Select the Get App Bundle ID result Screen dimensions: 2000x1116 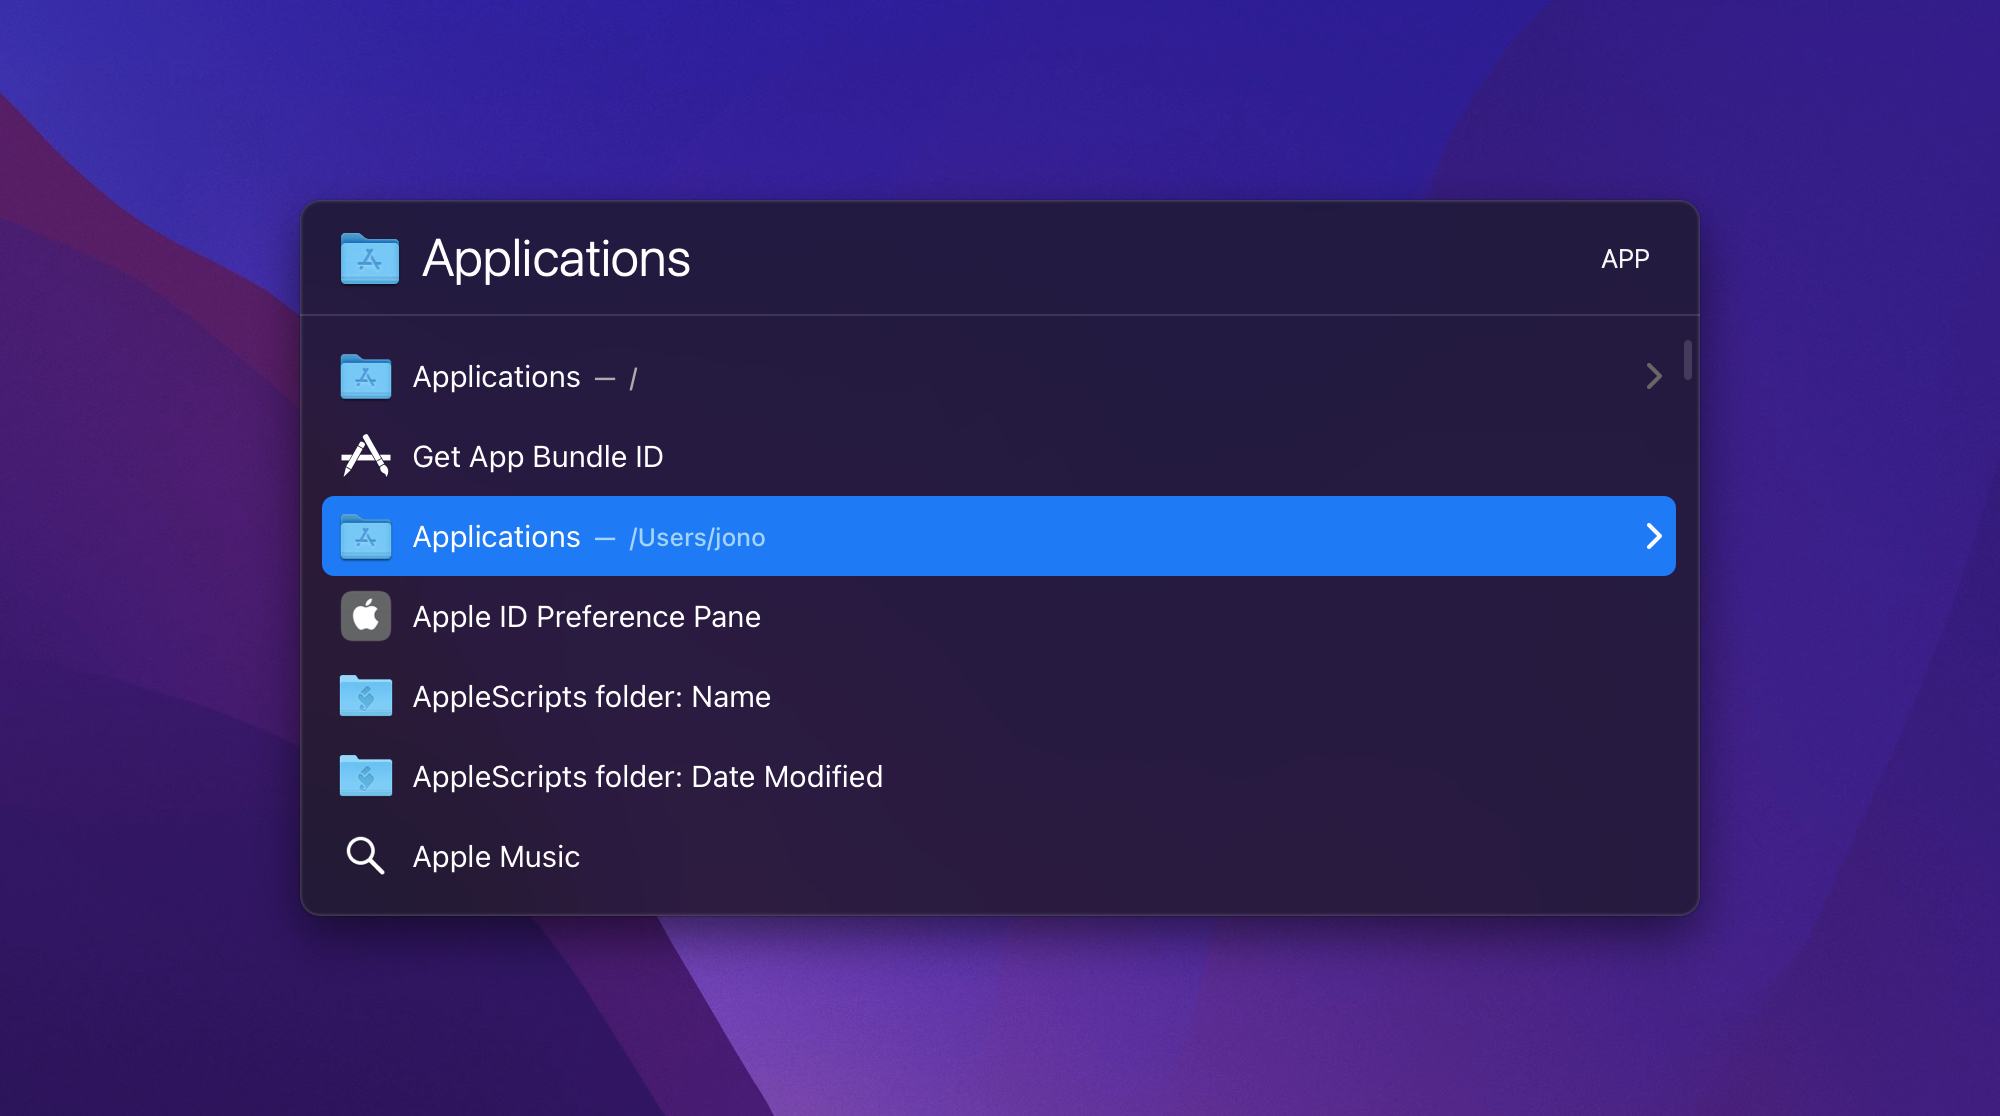[x=998, y=456]
